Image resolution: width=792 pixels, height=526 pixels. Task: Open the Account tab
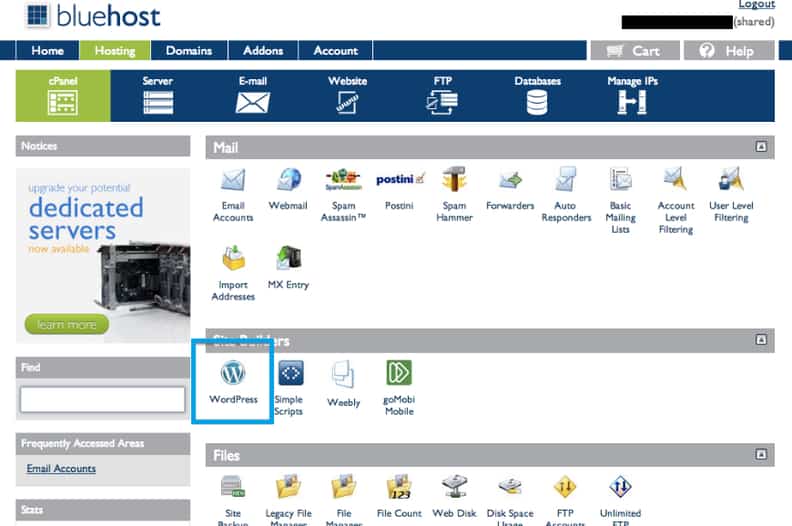coord(336,51)
